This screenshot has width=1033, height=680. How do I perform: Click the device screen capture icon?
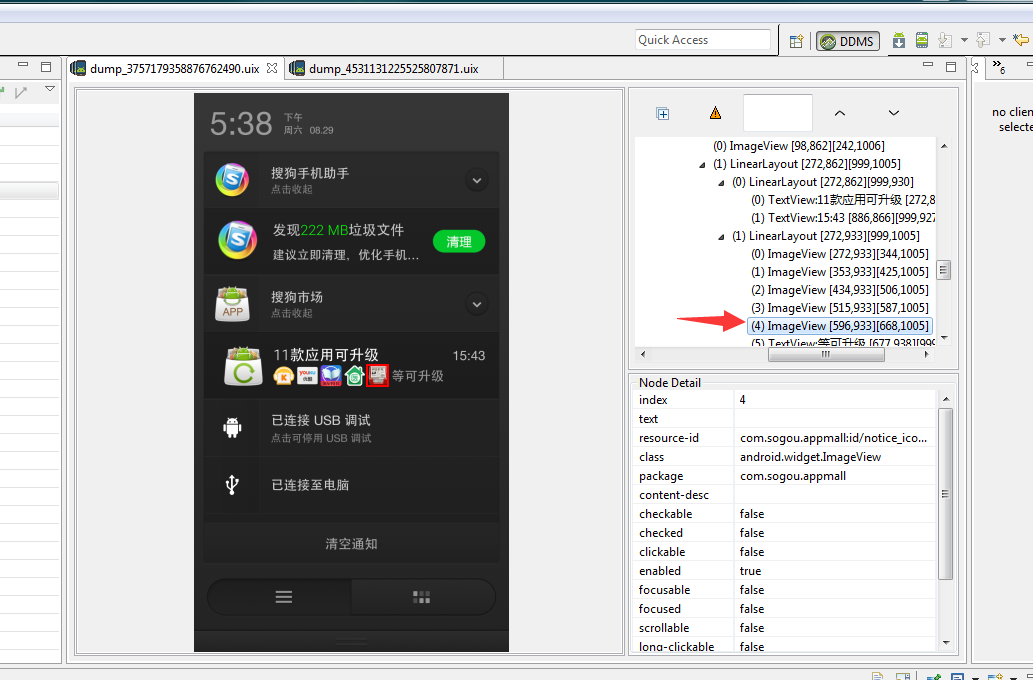click(921, 41)
